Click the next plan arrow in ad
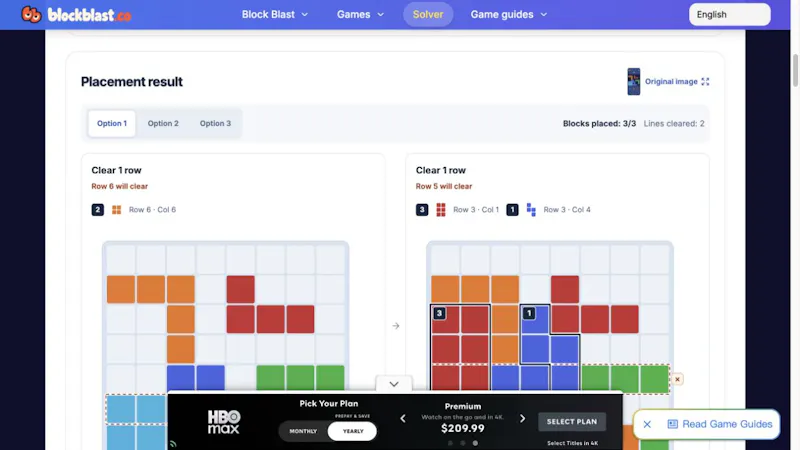This screenshot has width=800, height=450. [x=522, y=419]
